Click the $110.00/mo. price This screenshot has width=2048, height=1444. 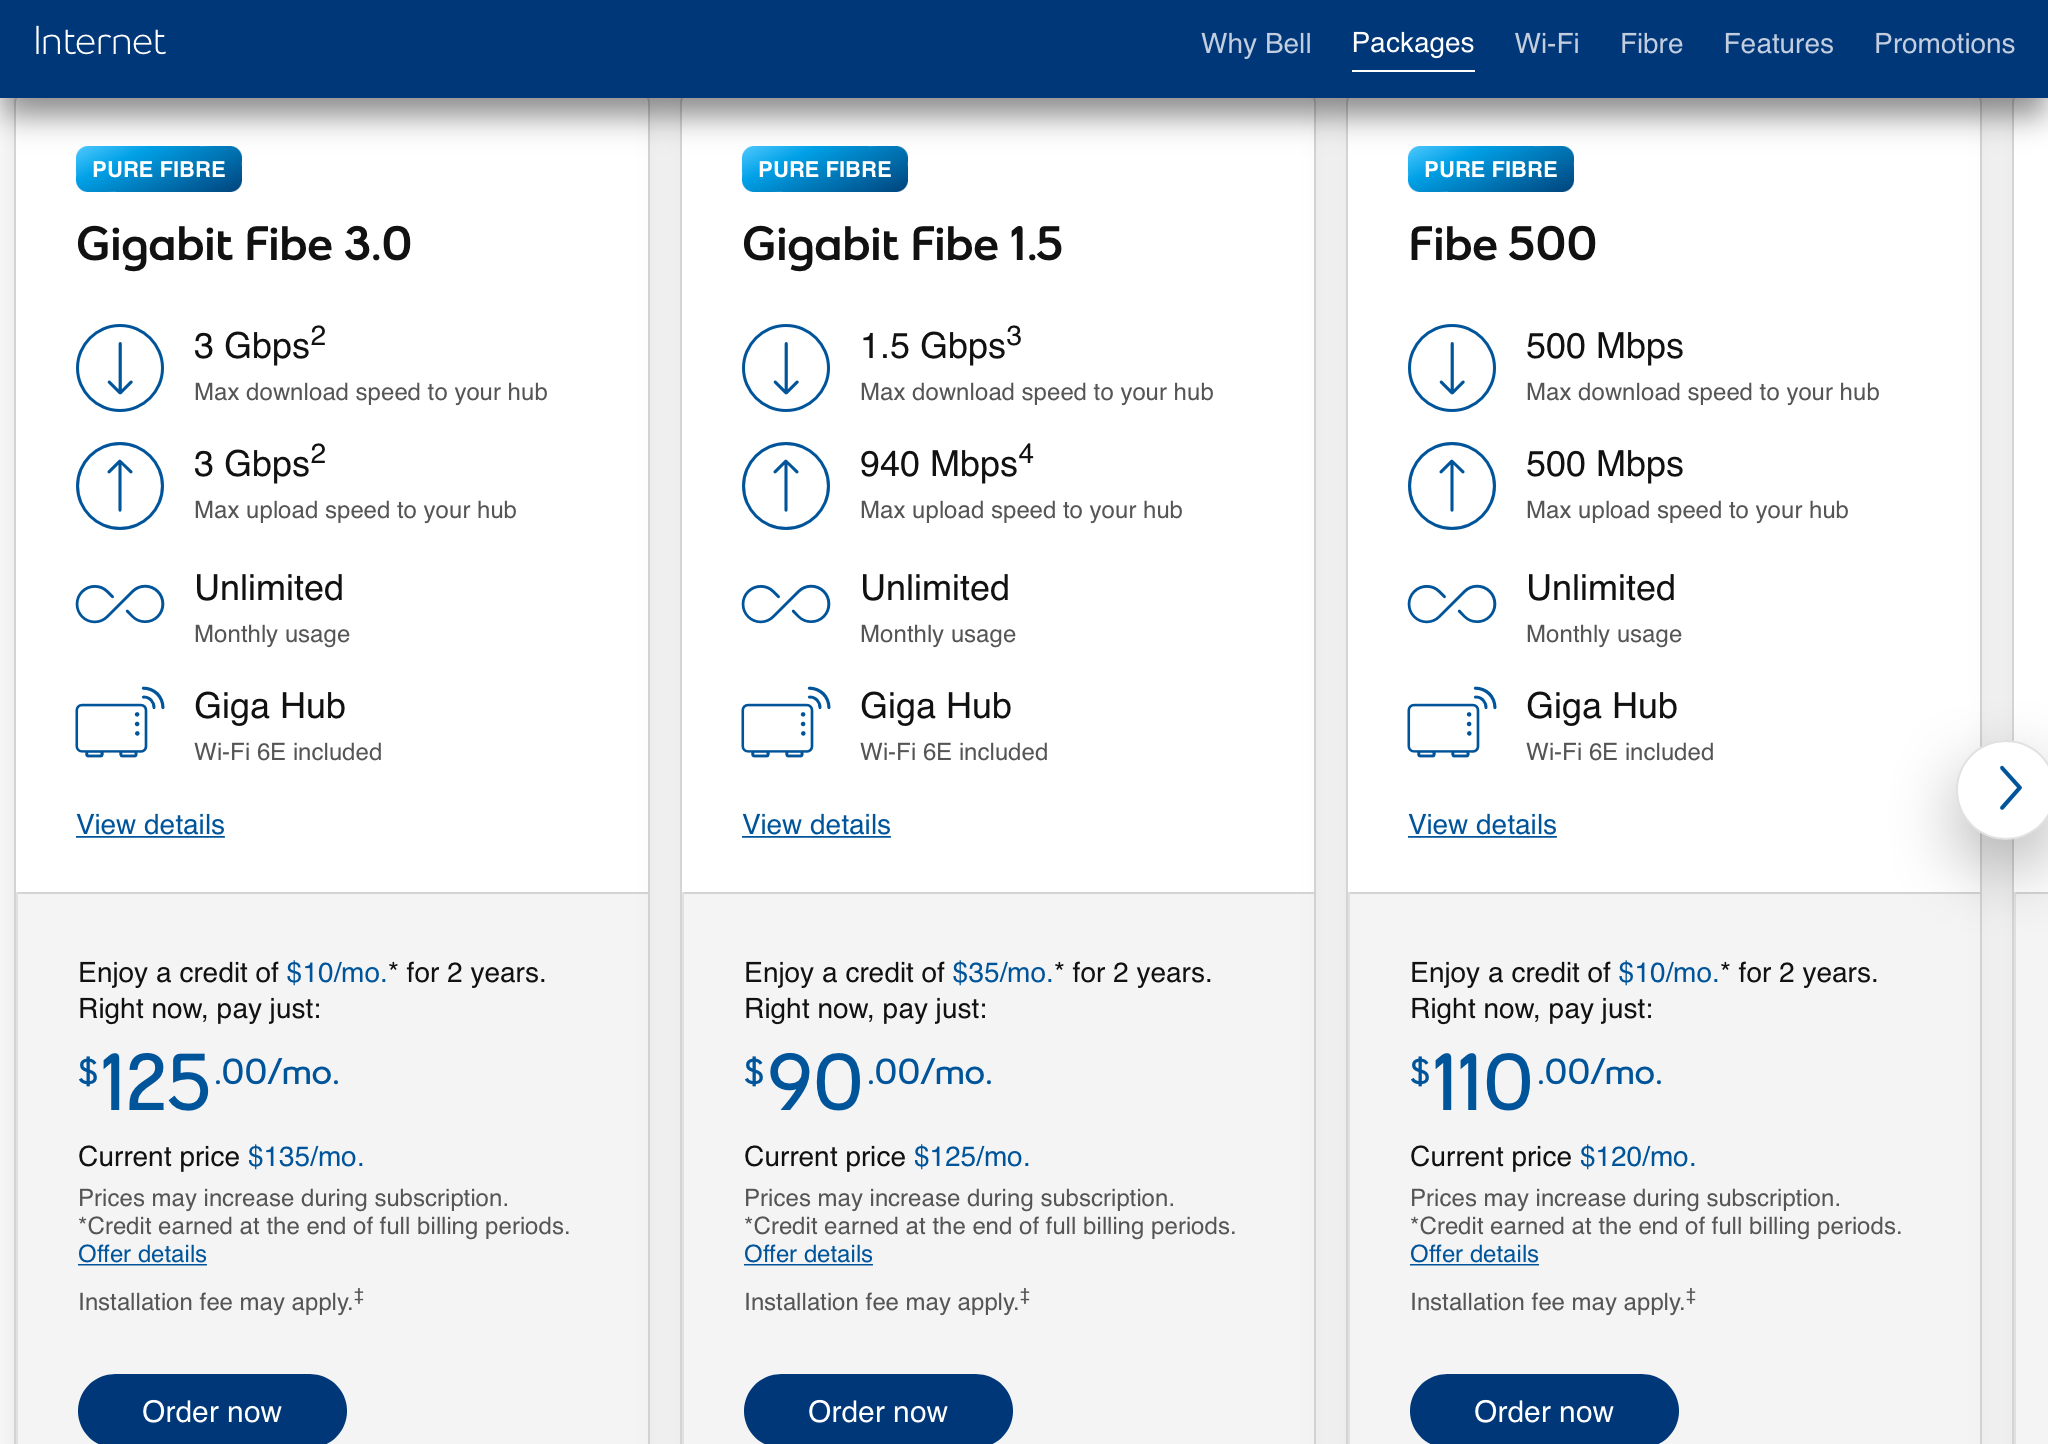[1536, 1082]
